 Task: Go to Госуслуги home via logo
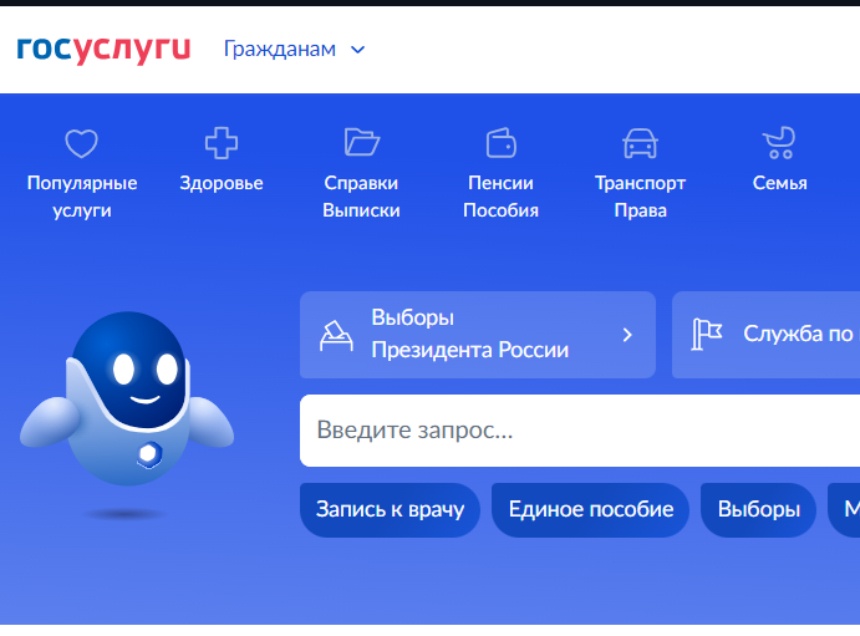[x=103, y=49]
